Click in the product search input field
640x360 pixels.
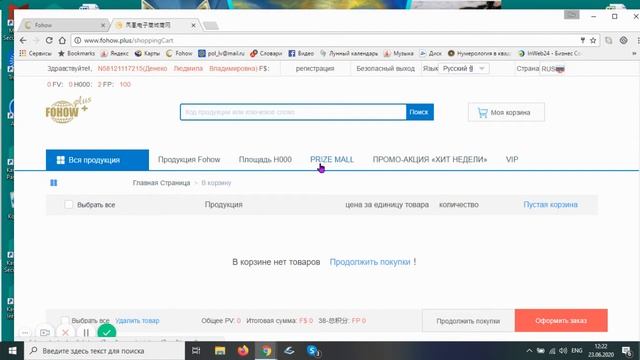293,112
